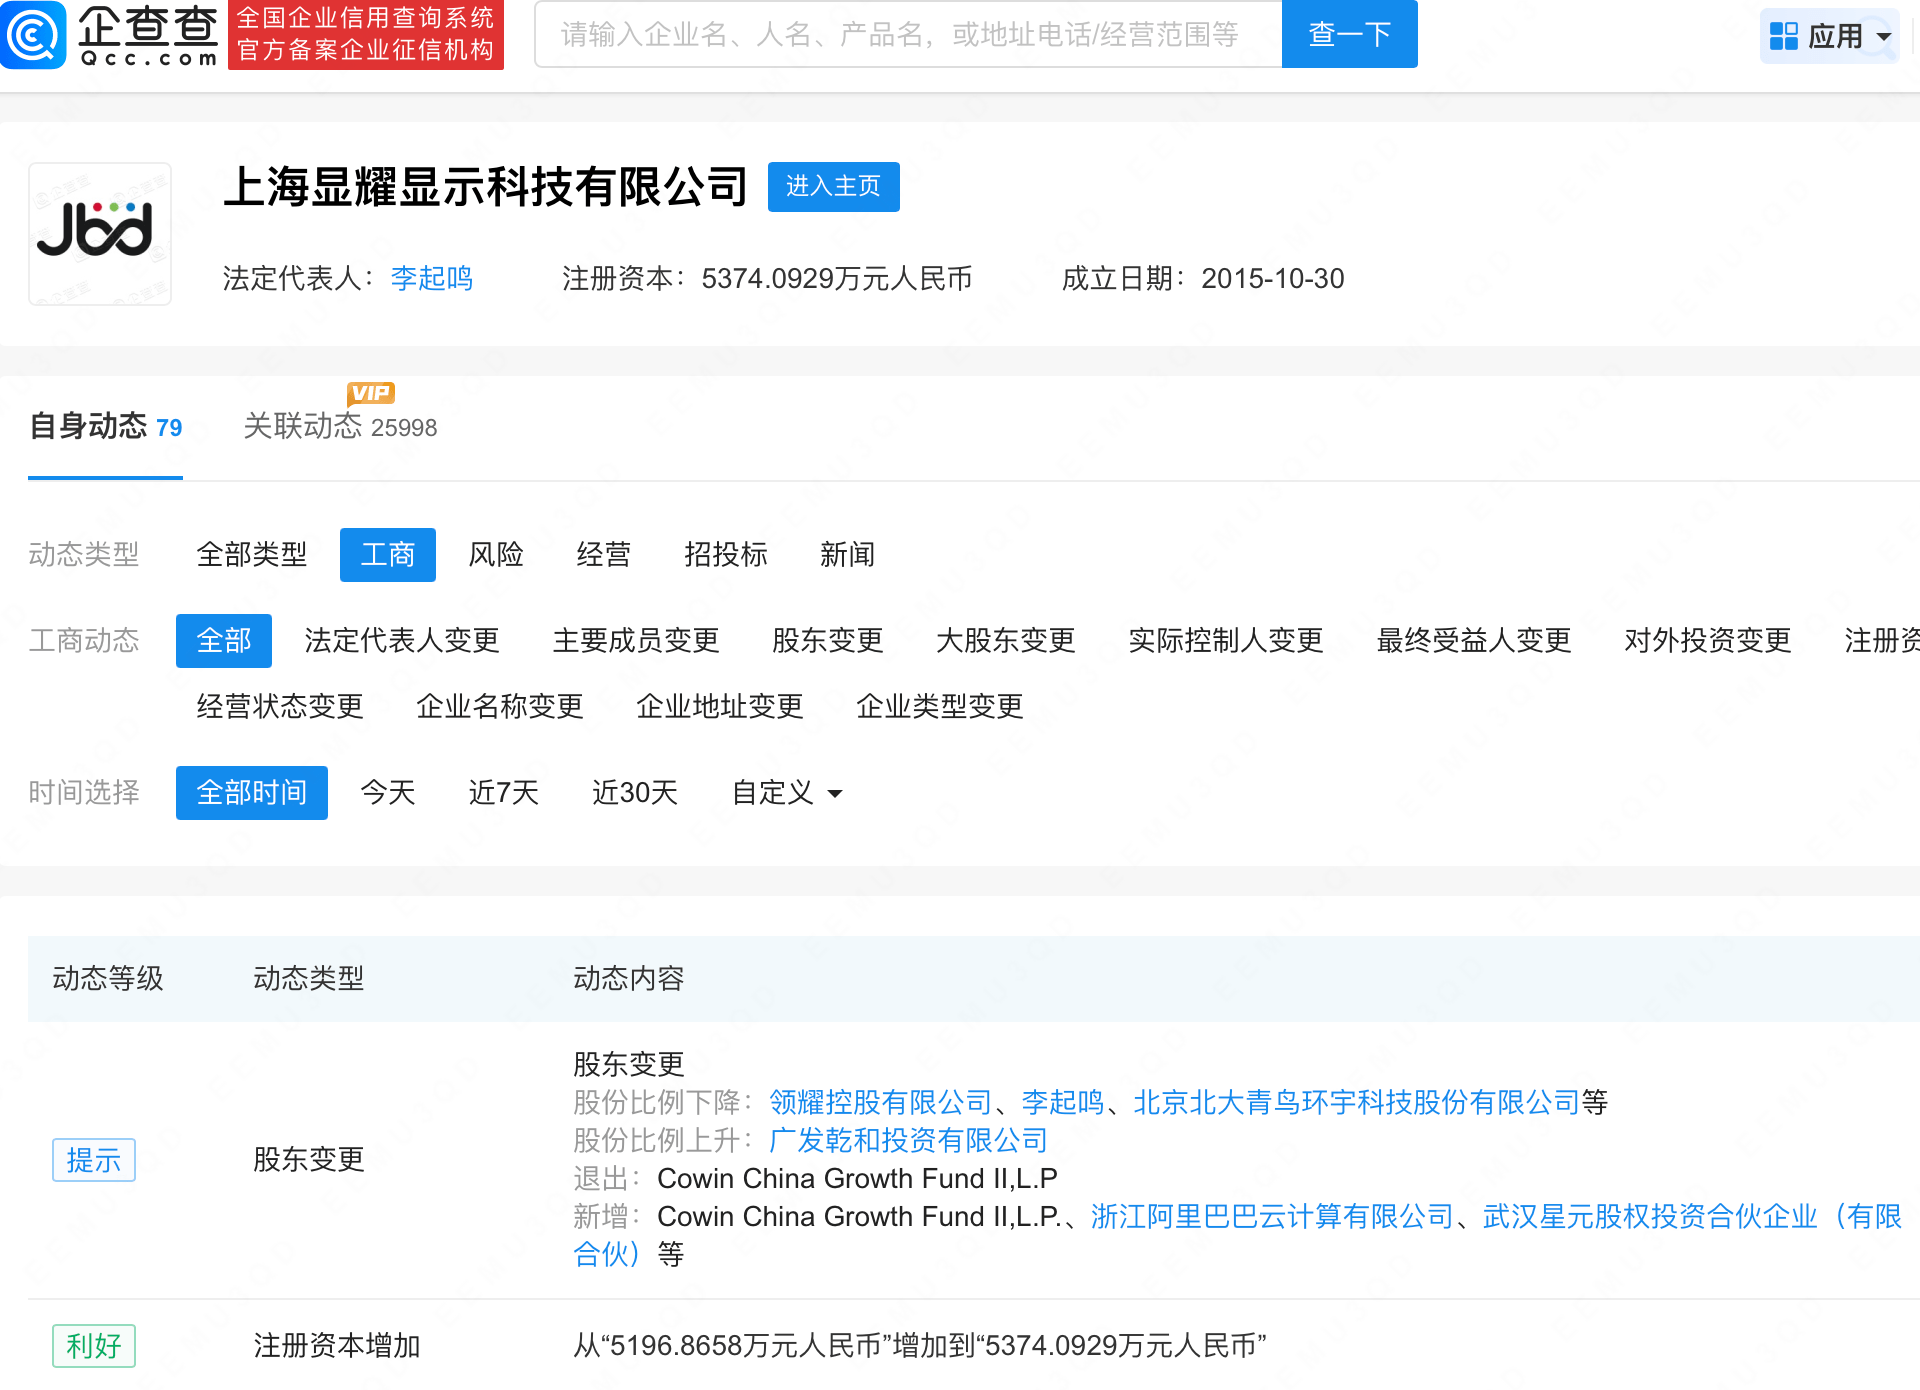Image resolution: width=1920 pixels, height=1390 pixels.
Task: Select 经营 dynamic type filter
Action: click(x=603, y=554)
